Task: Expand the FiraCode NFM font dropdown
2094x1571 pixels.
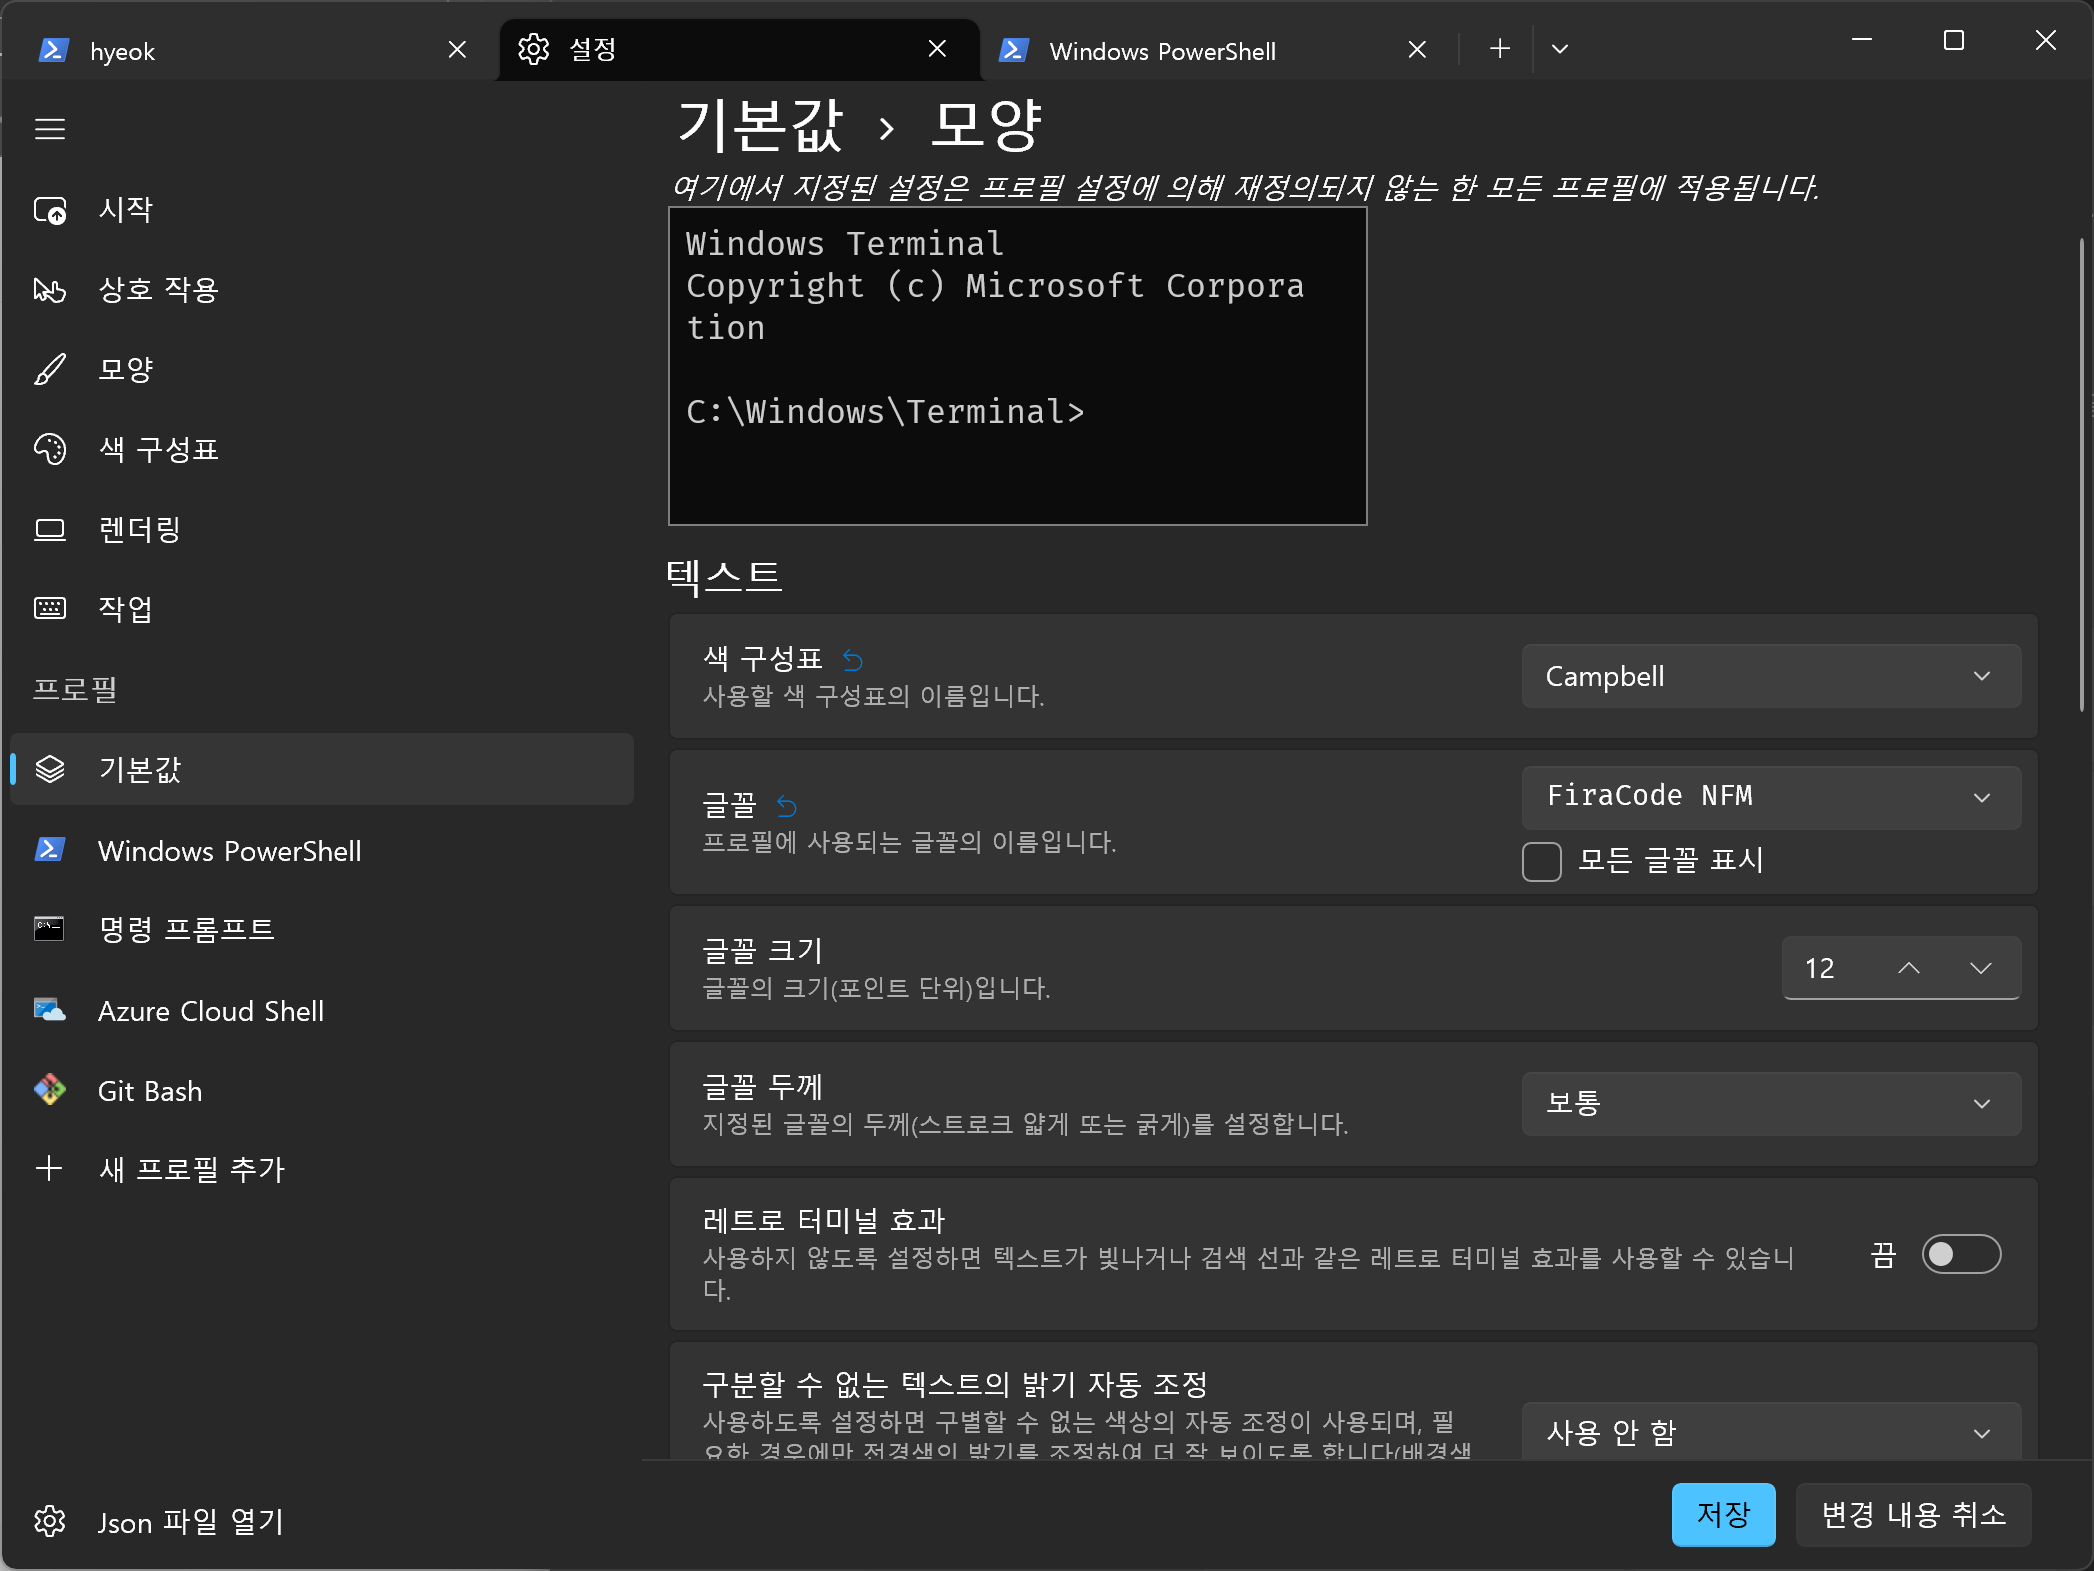Action: pos(1770,797)
